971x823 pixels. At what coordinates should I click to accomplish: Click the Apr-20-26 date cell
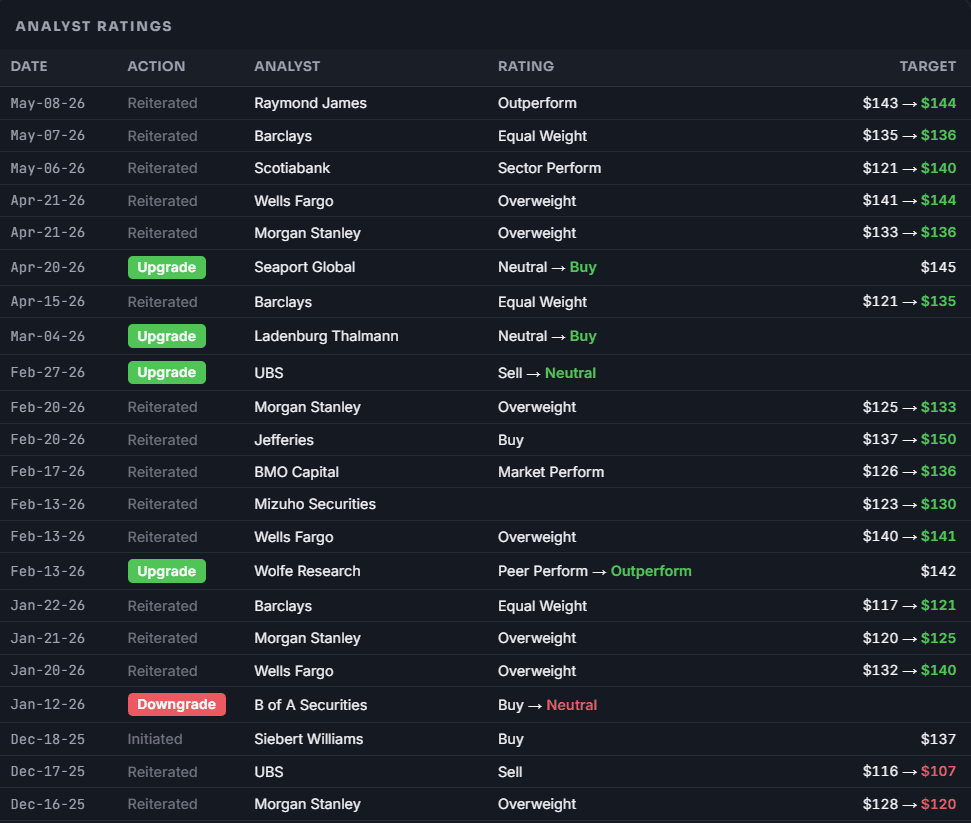click(48, 268)
